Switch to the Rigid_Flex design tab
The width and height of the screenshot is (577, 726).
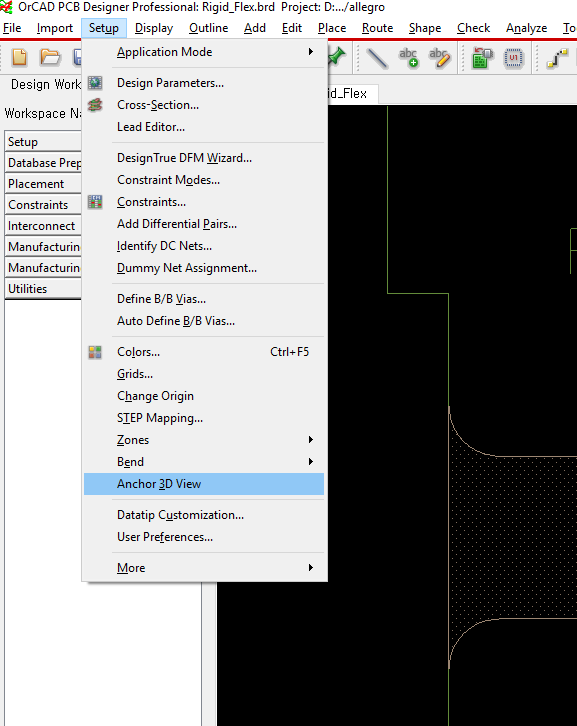pos(353,94)
